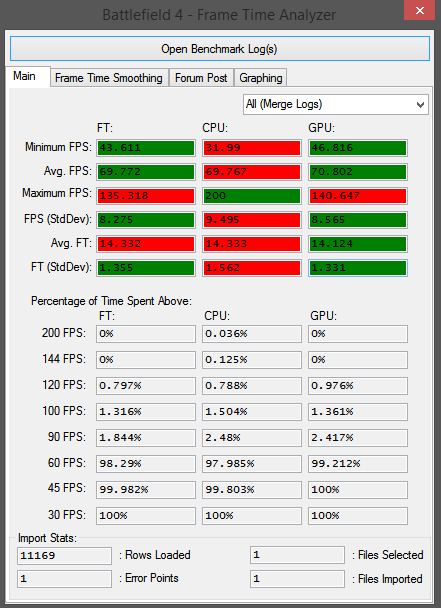The image size is (441, 608).
Task: Click the FT Avg. FT field 14.332
Action: coord(146,244)
